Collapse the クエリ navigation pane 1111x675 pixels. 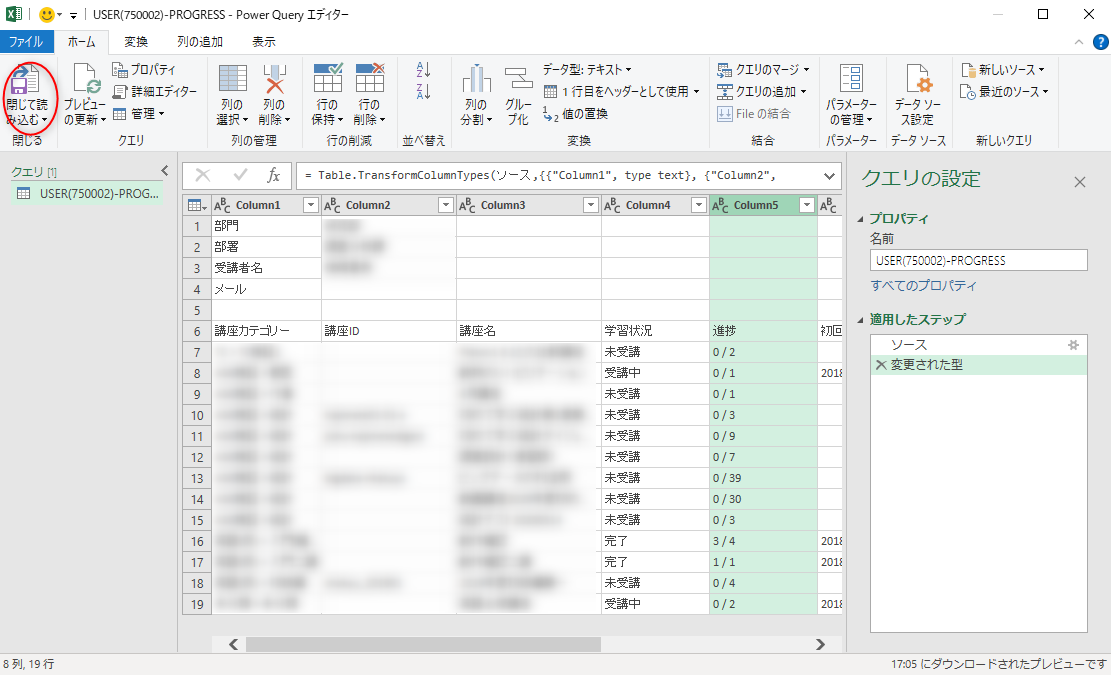click(165, 171)
